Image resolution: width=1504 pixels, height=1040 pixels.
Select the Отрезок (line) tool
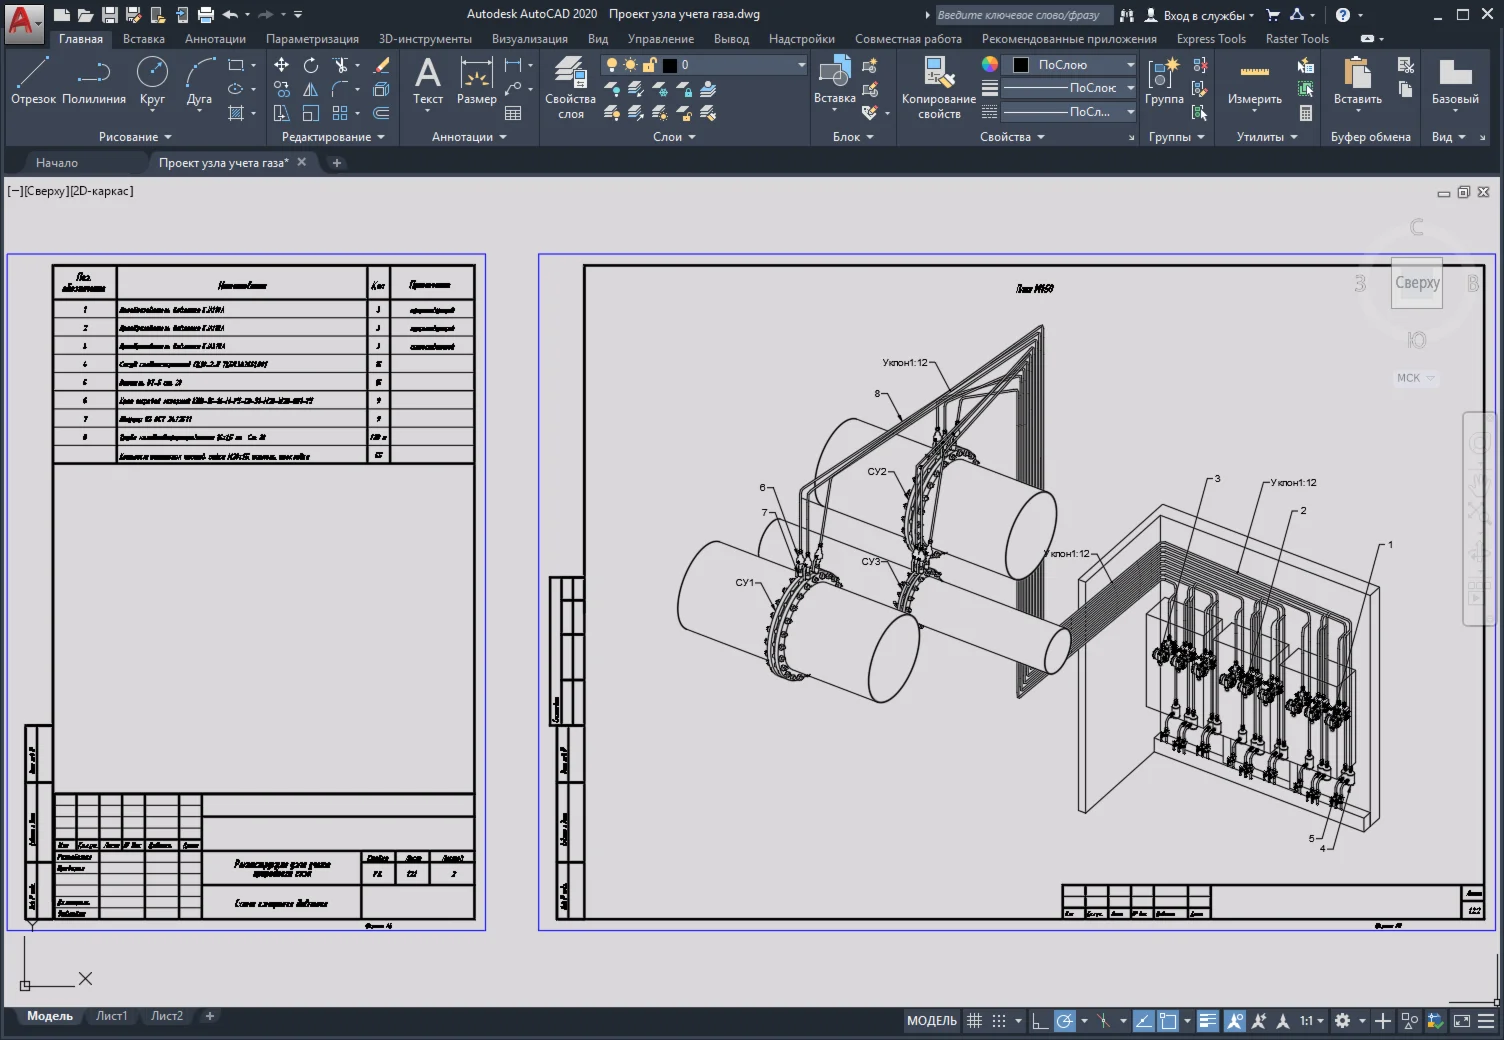33,80
